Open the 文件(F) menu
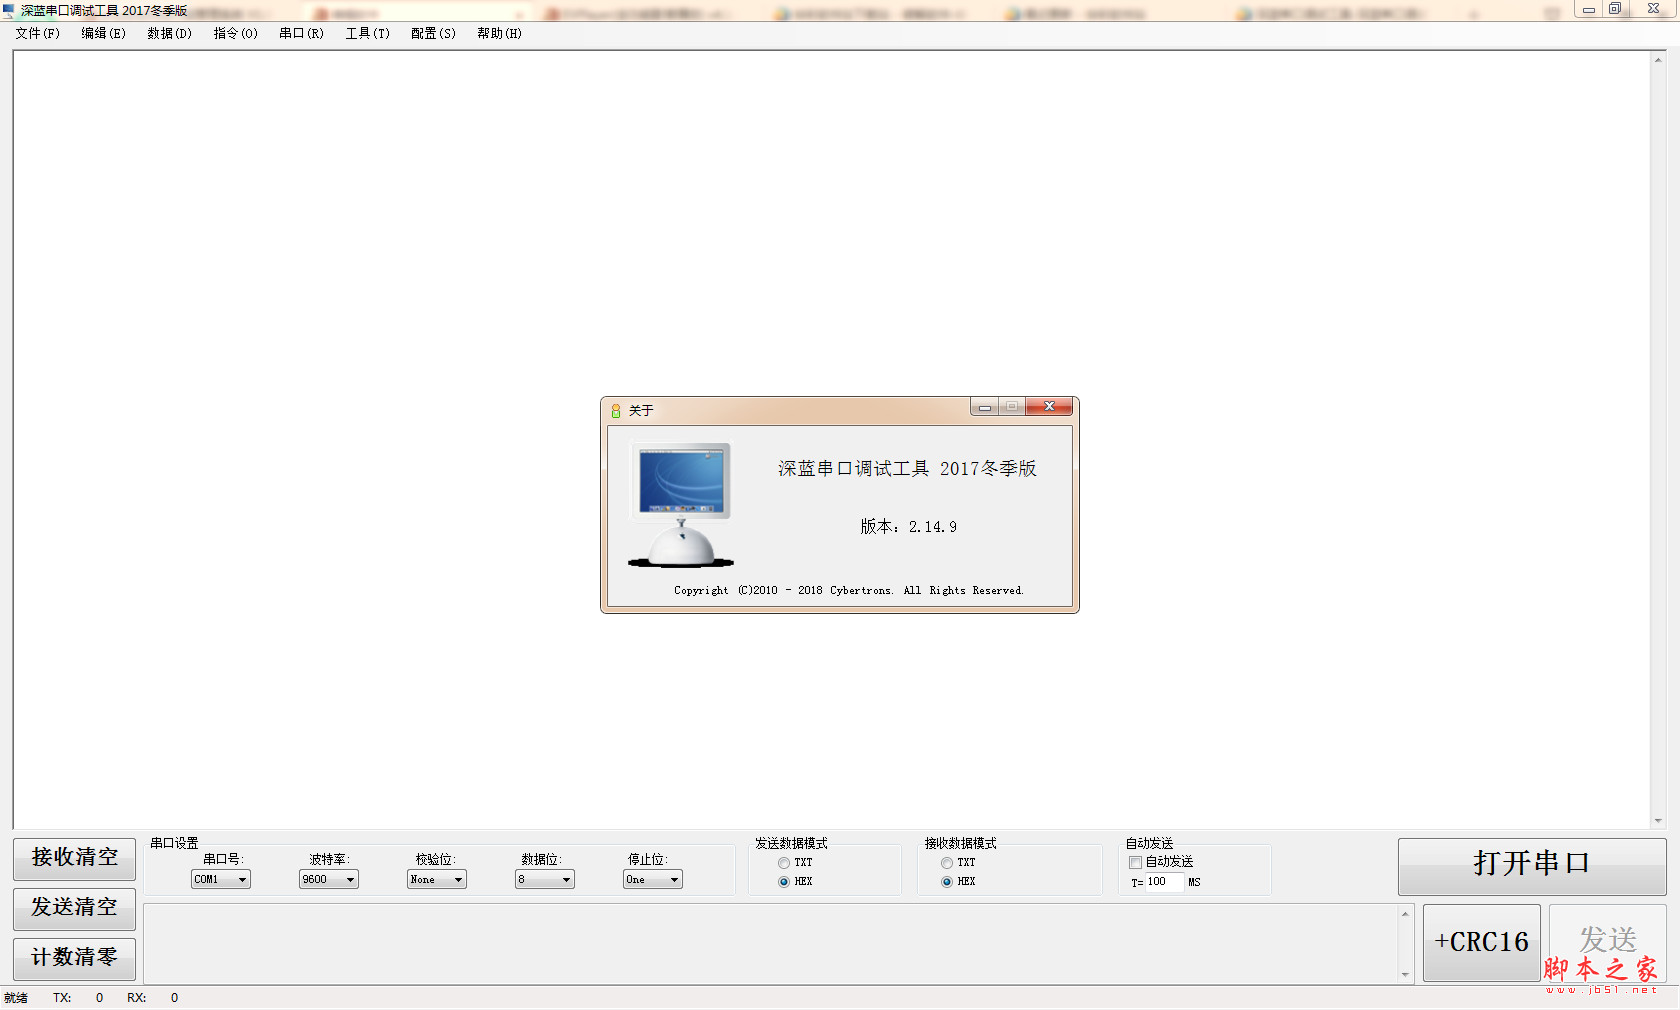The width and height of the screenshot is (1680, 1010). click(38, 33)
